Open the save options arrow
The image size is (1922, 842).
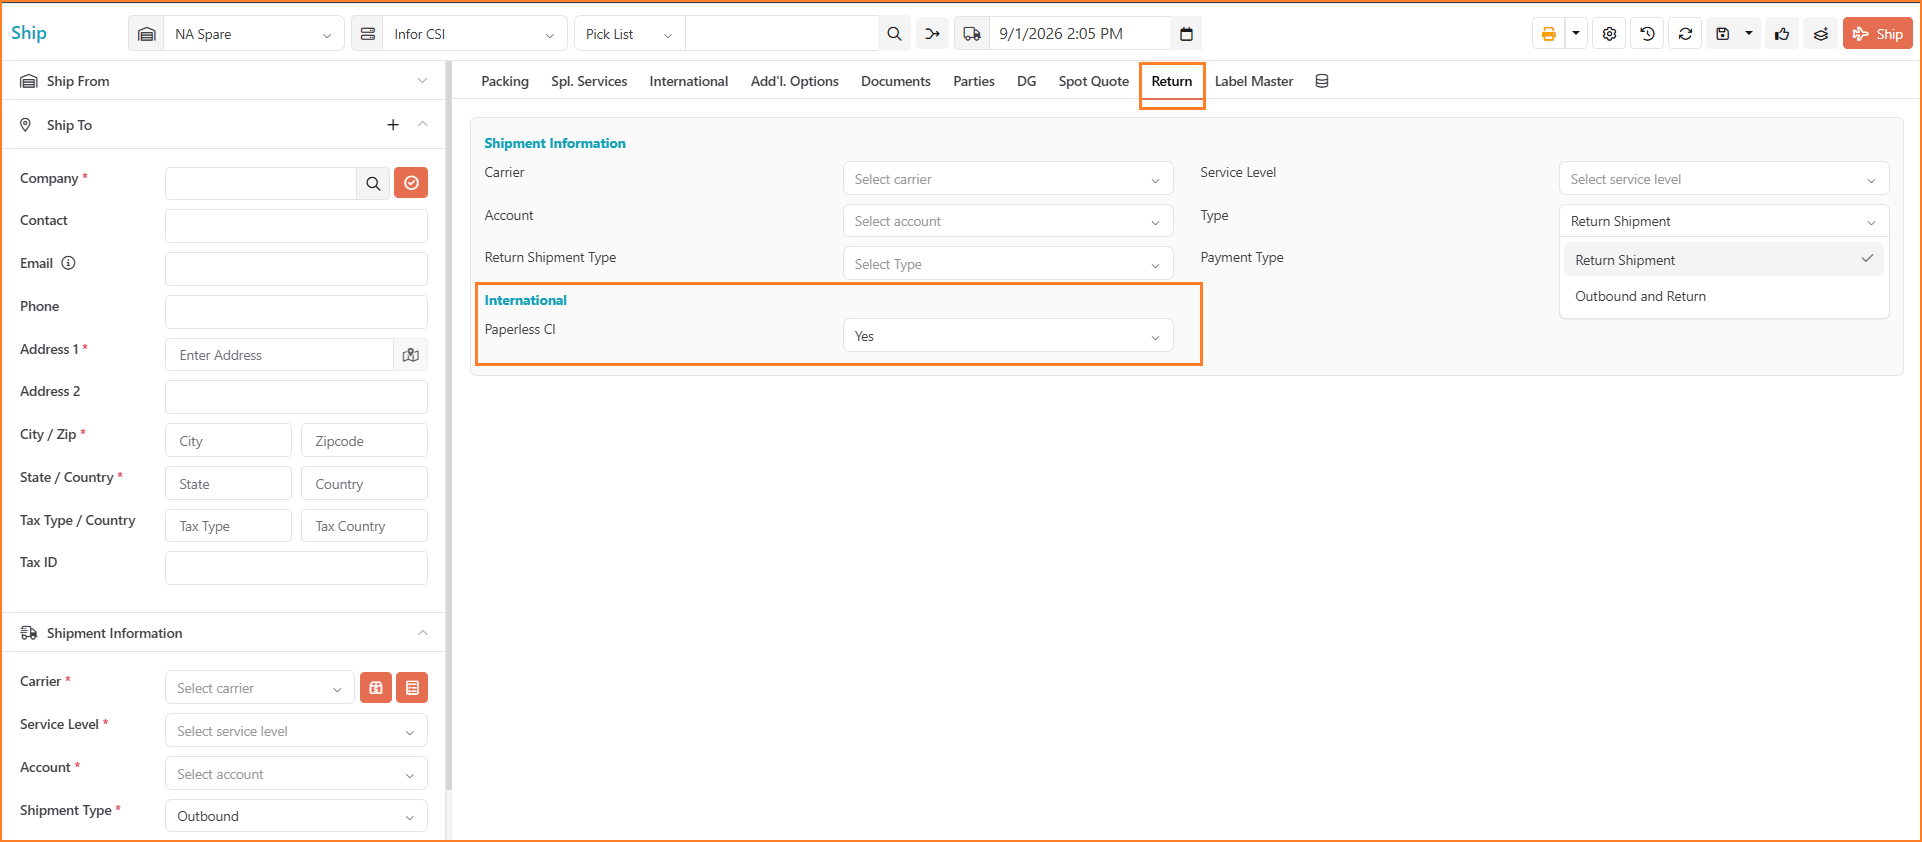(x=1749, y=34)
